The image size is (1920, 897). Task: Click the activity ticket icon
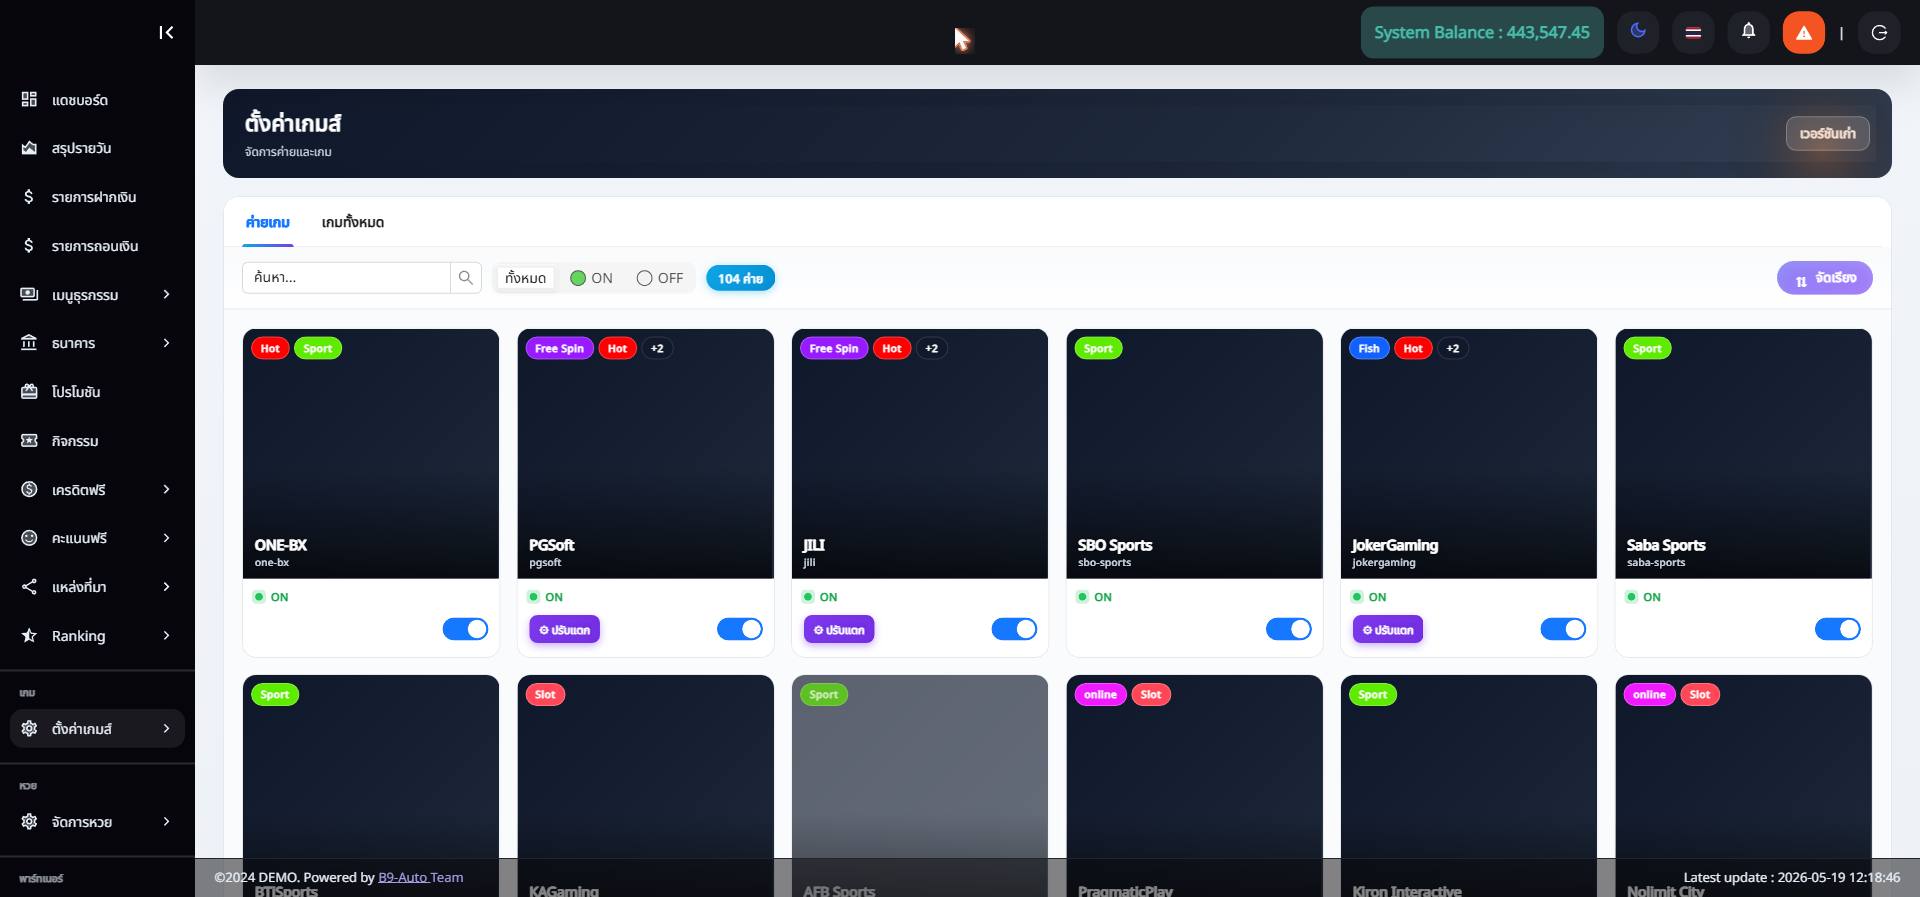(29, 440)
